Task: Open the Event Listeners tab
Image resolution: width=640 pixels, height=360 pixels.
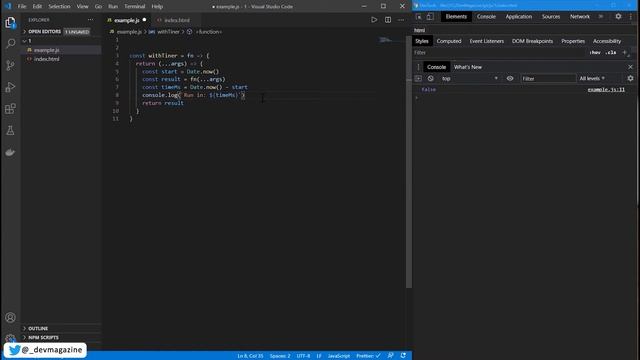Action: pyautogui.click(x=487, y=41)
